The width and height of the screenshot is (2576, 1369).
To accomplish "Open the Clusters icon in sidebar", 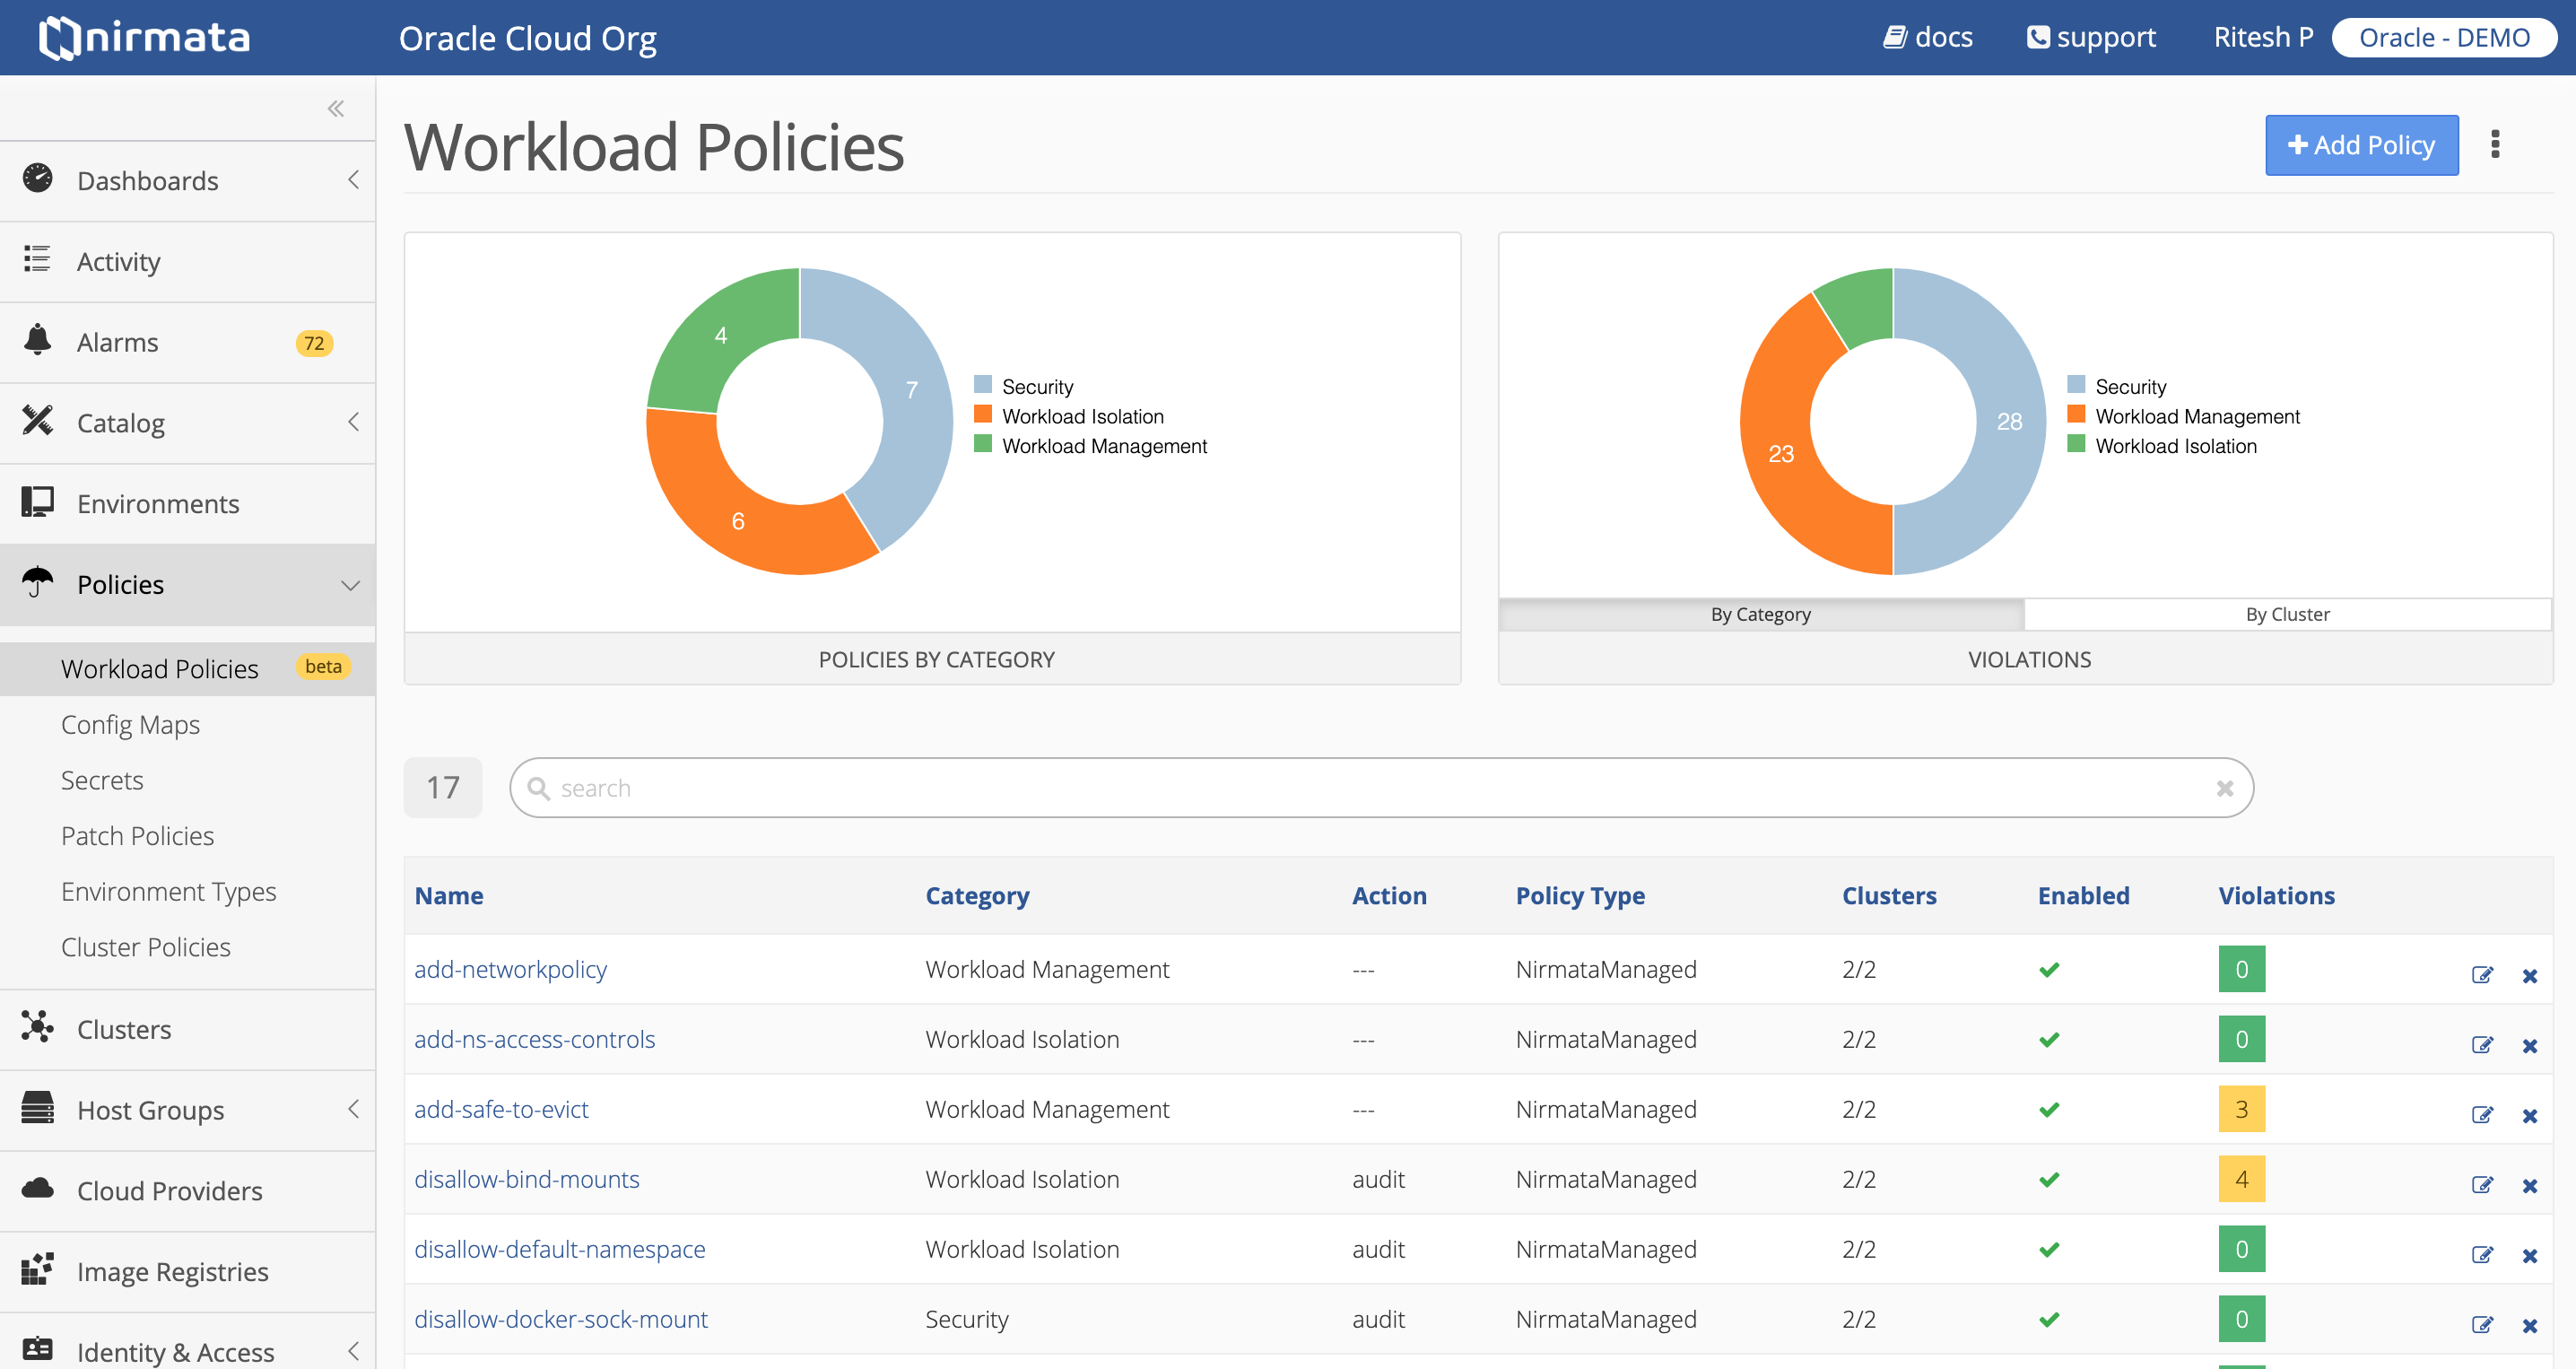I will (x=37, y=1028).
